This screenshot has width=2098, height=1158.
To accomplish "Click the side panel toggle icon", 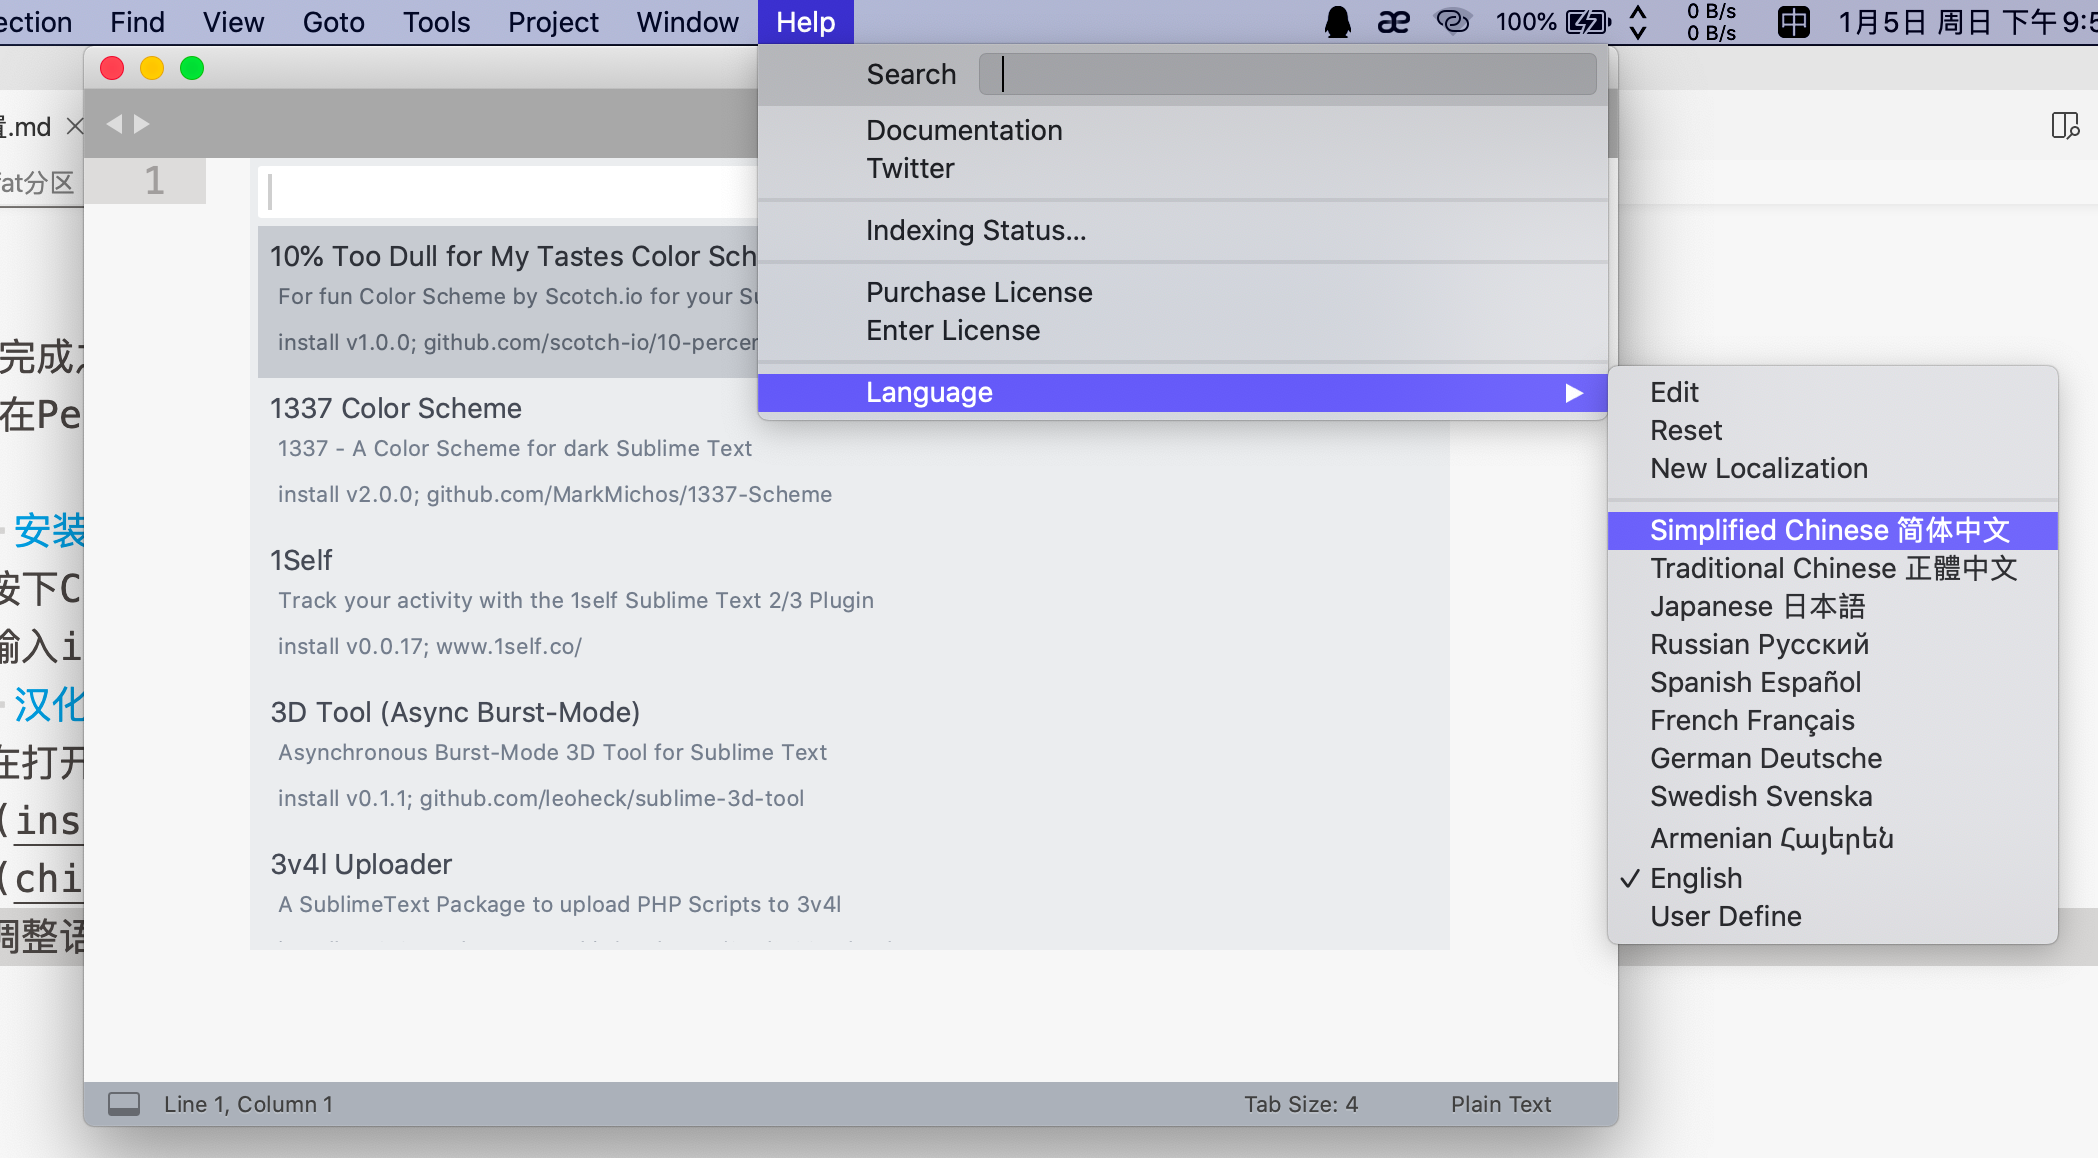I will point(2065,125).
